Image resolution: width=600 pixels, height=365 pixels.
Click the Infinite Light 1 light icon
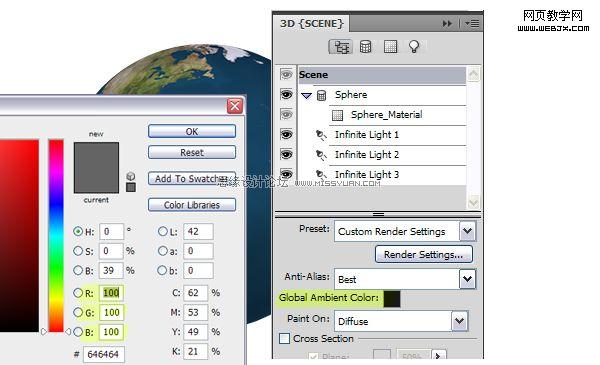click(x=321, y=135)
